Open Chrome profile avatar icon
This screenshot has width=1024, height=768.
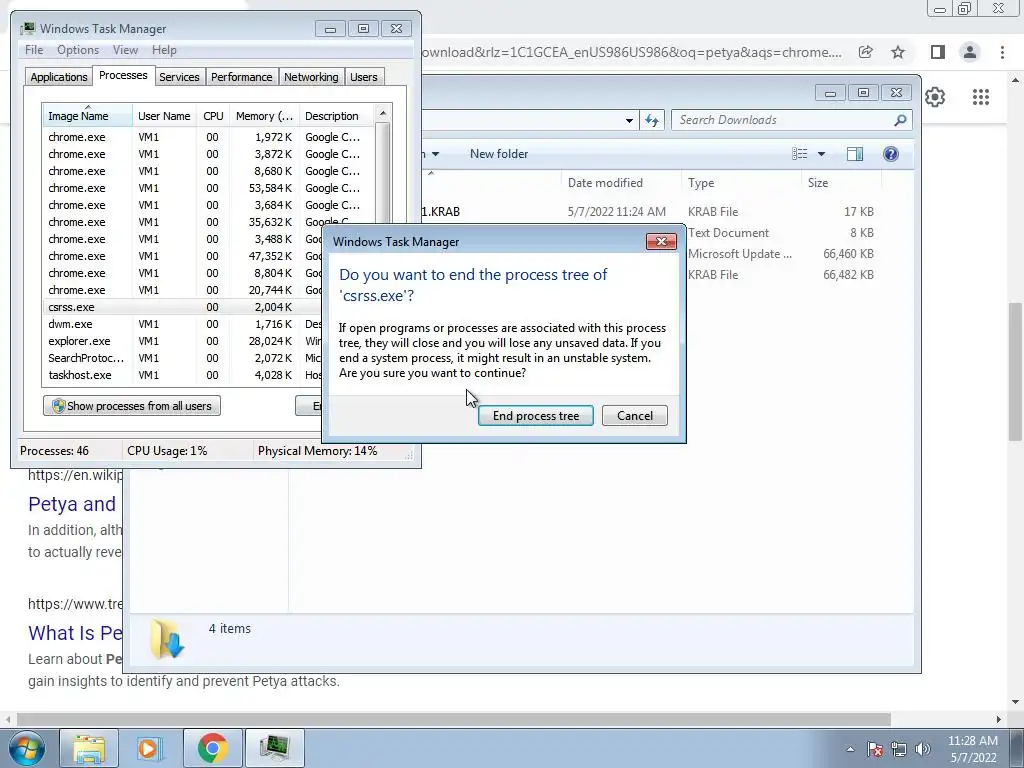[x=970, y=52]
